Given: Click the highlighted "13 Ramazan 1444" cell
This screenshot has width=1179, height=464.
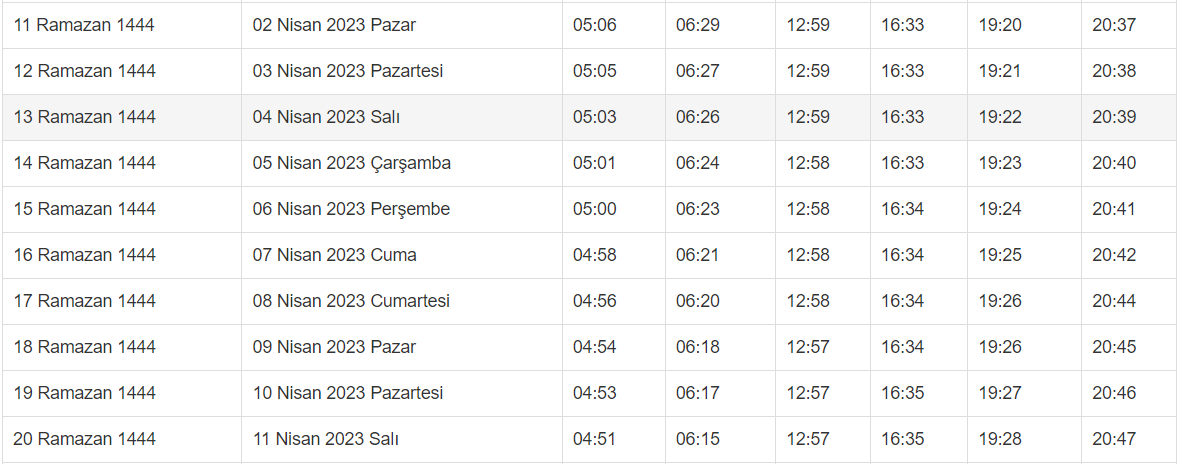Looking at the screenshot, I should tap(85, 117).
